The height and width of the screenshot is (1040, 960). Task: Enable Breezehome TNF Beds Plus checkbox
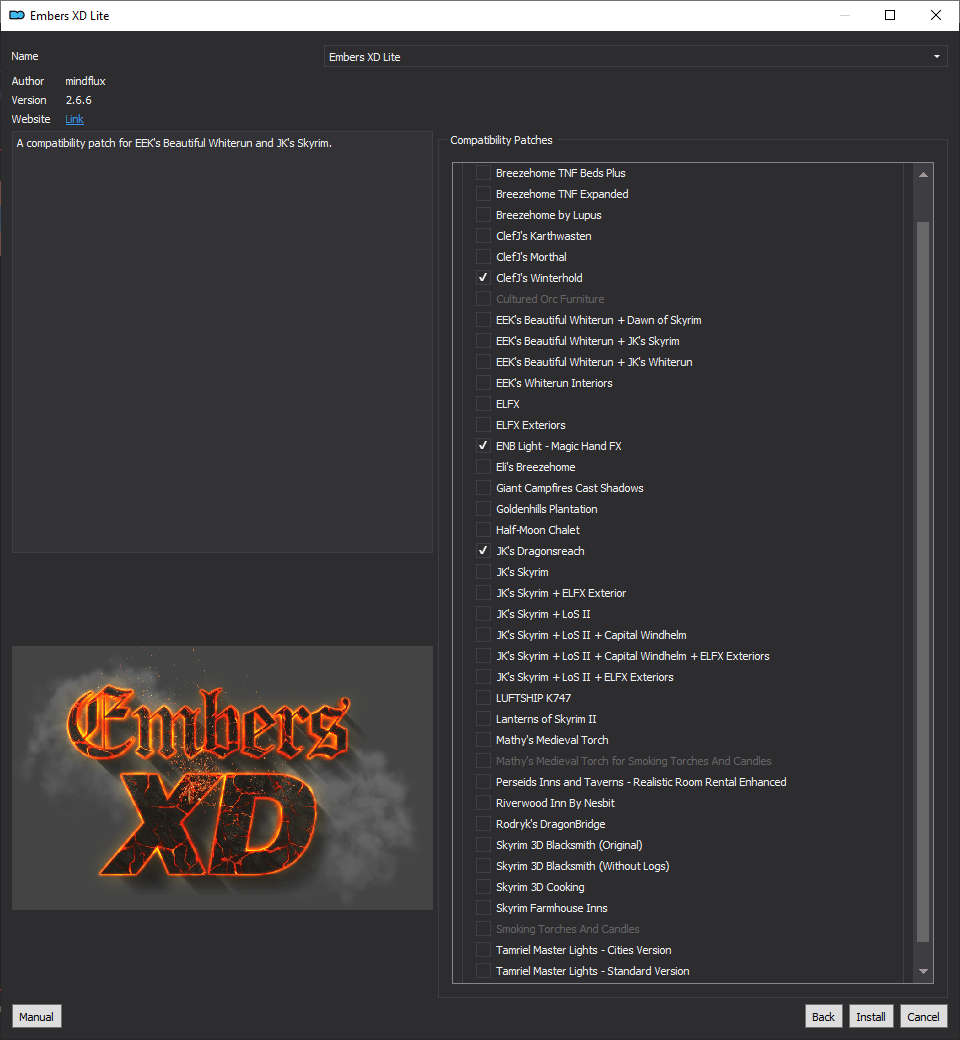[x=484, y=173]
